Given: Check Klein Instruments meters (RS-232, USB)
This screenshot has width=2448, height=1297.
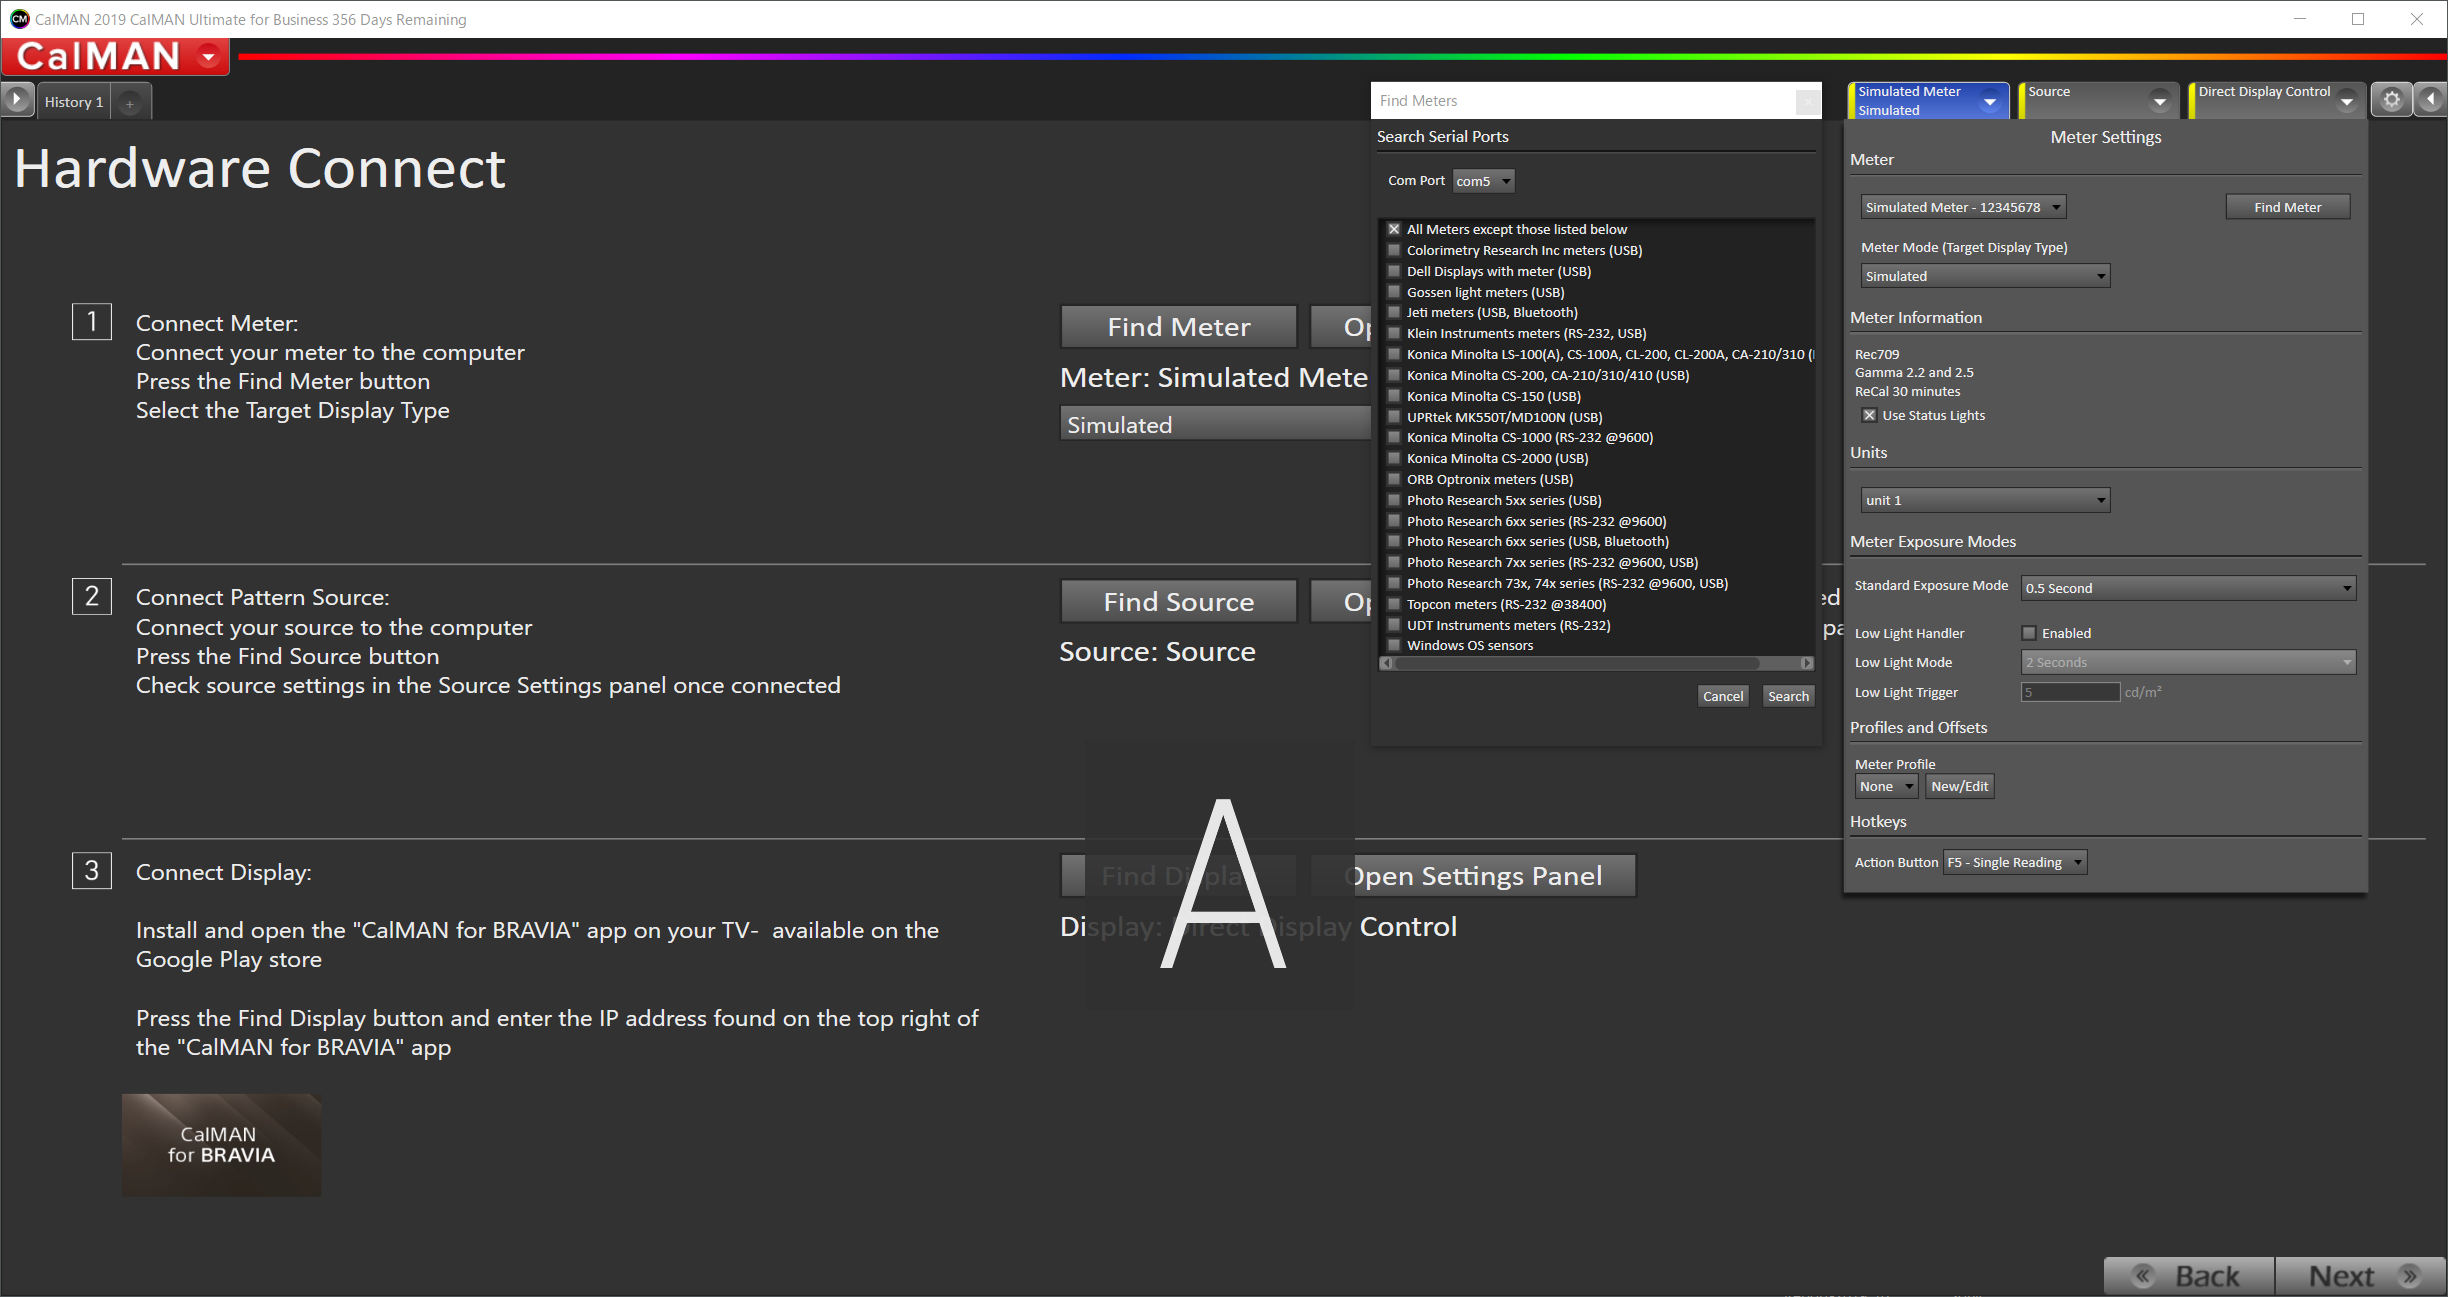Looking at the screenshot, I should [x=1394, y=333].
